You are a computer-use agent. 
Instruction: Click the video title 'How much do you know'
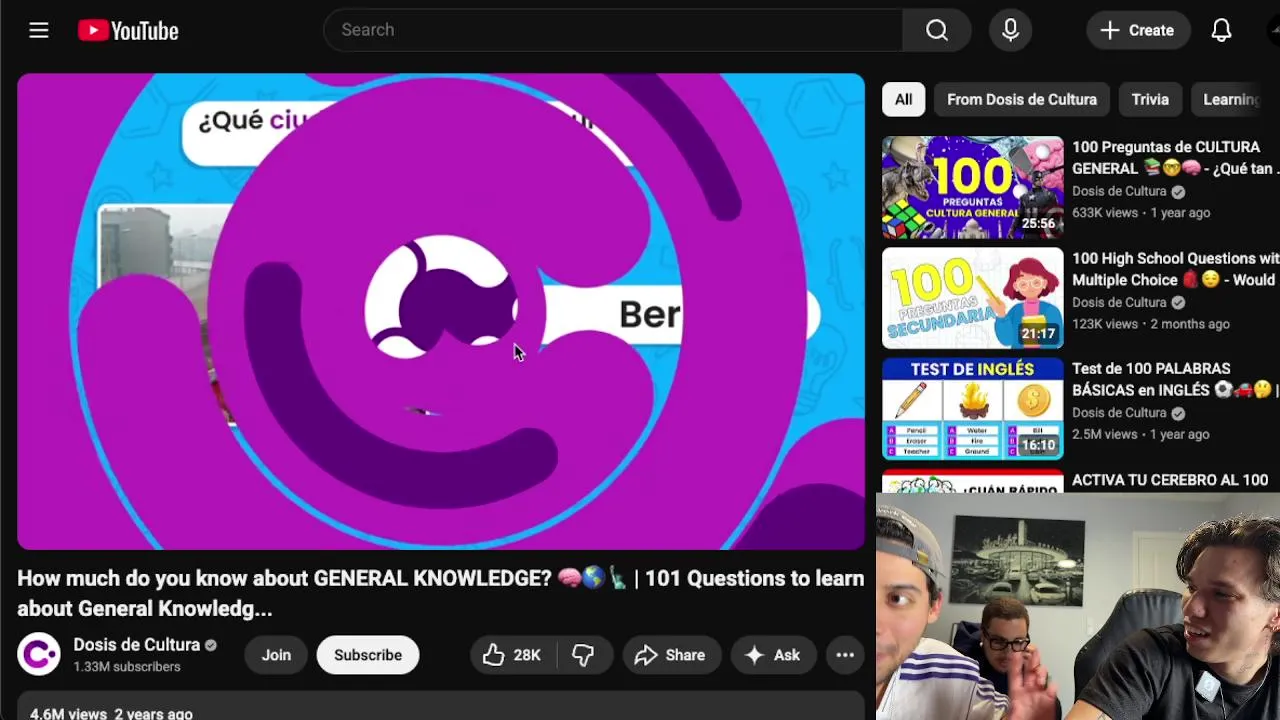[x=440, y=593]
